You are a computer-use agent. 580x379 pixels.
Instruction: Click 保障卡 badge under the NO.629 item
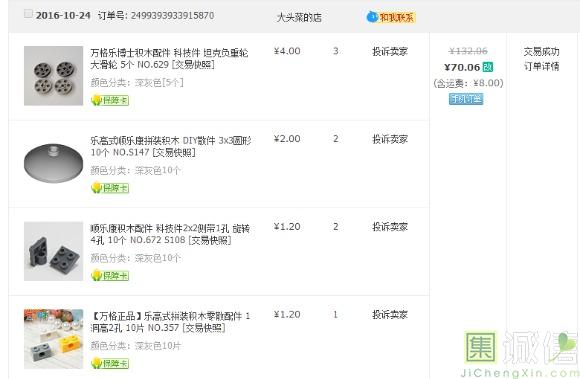110,100
